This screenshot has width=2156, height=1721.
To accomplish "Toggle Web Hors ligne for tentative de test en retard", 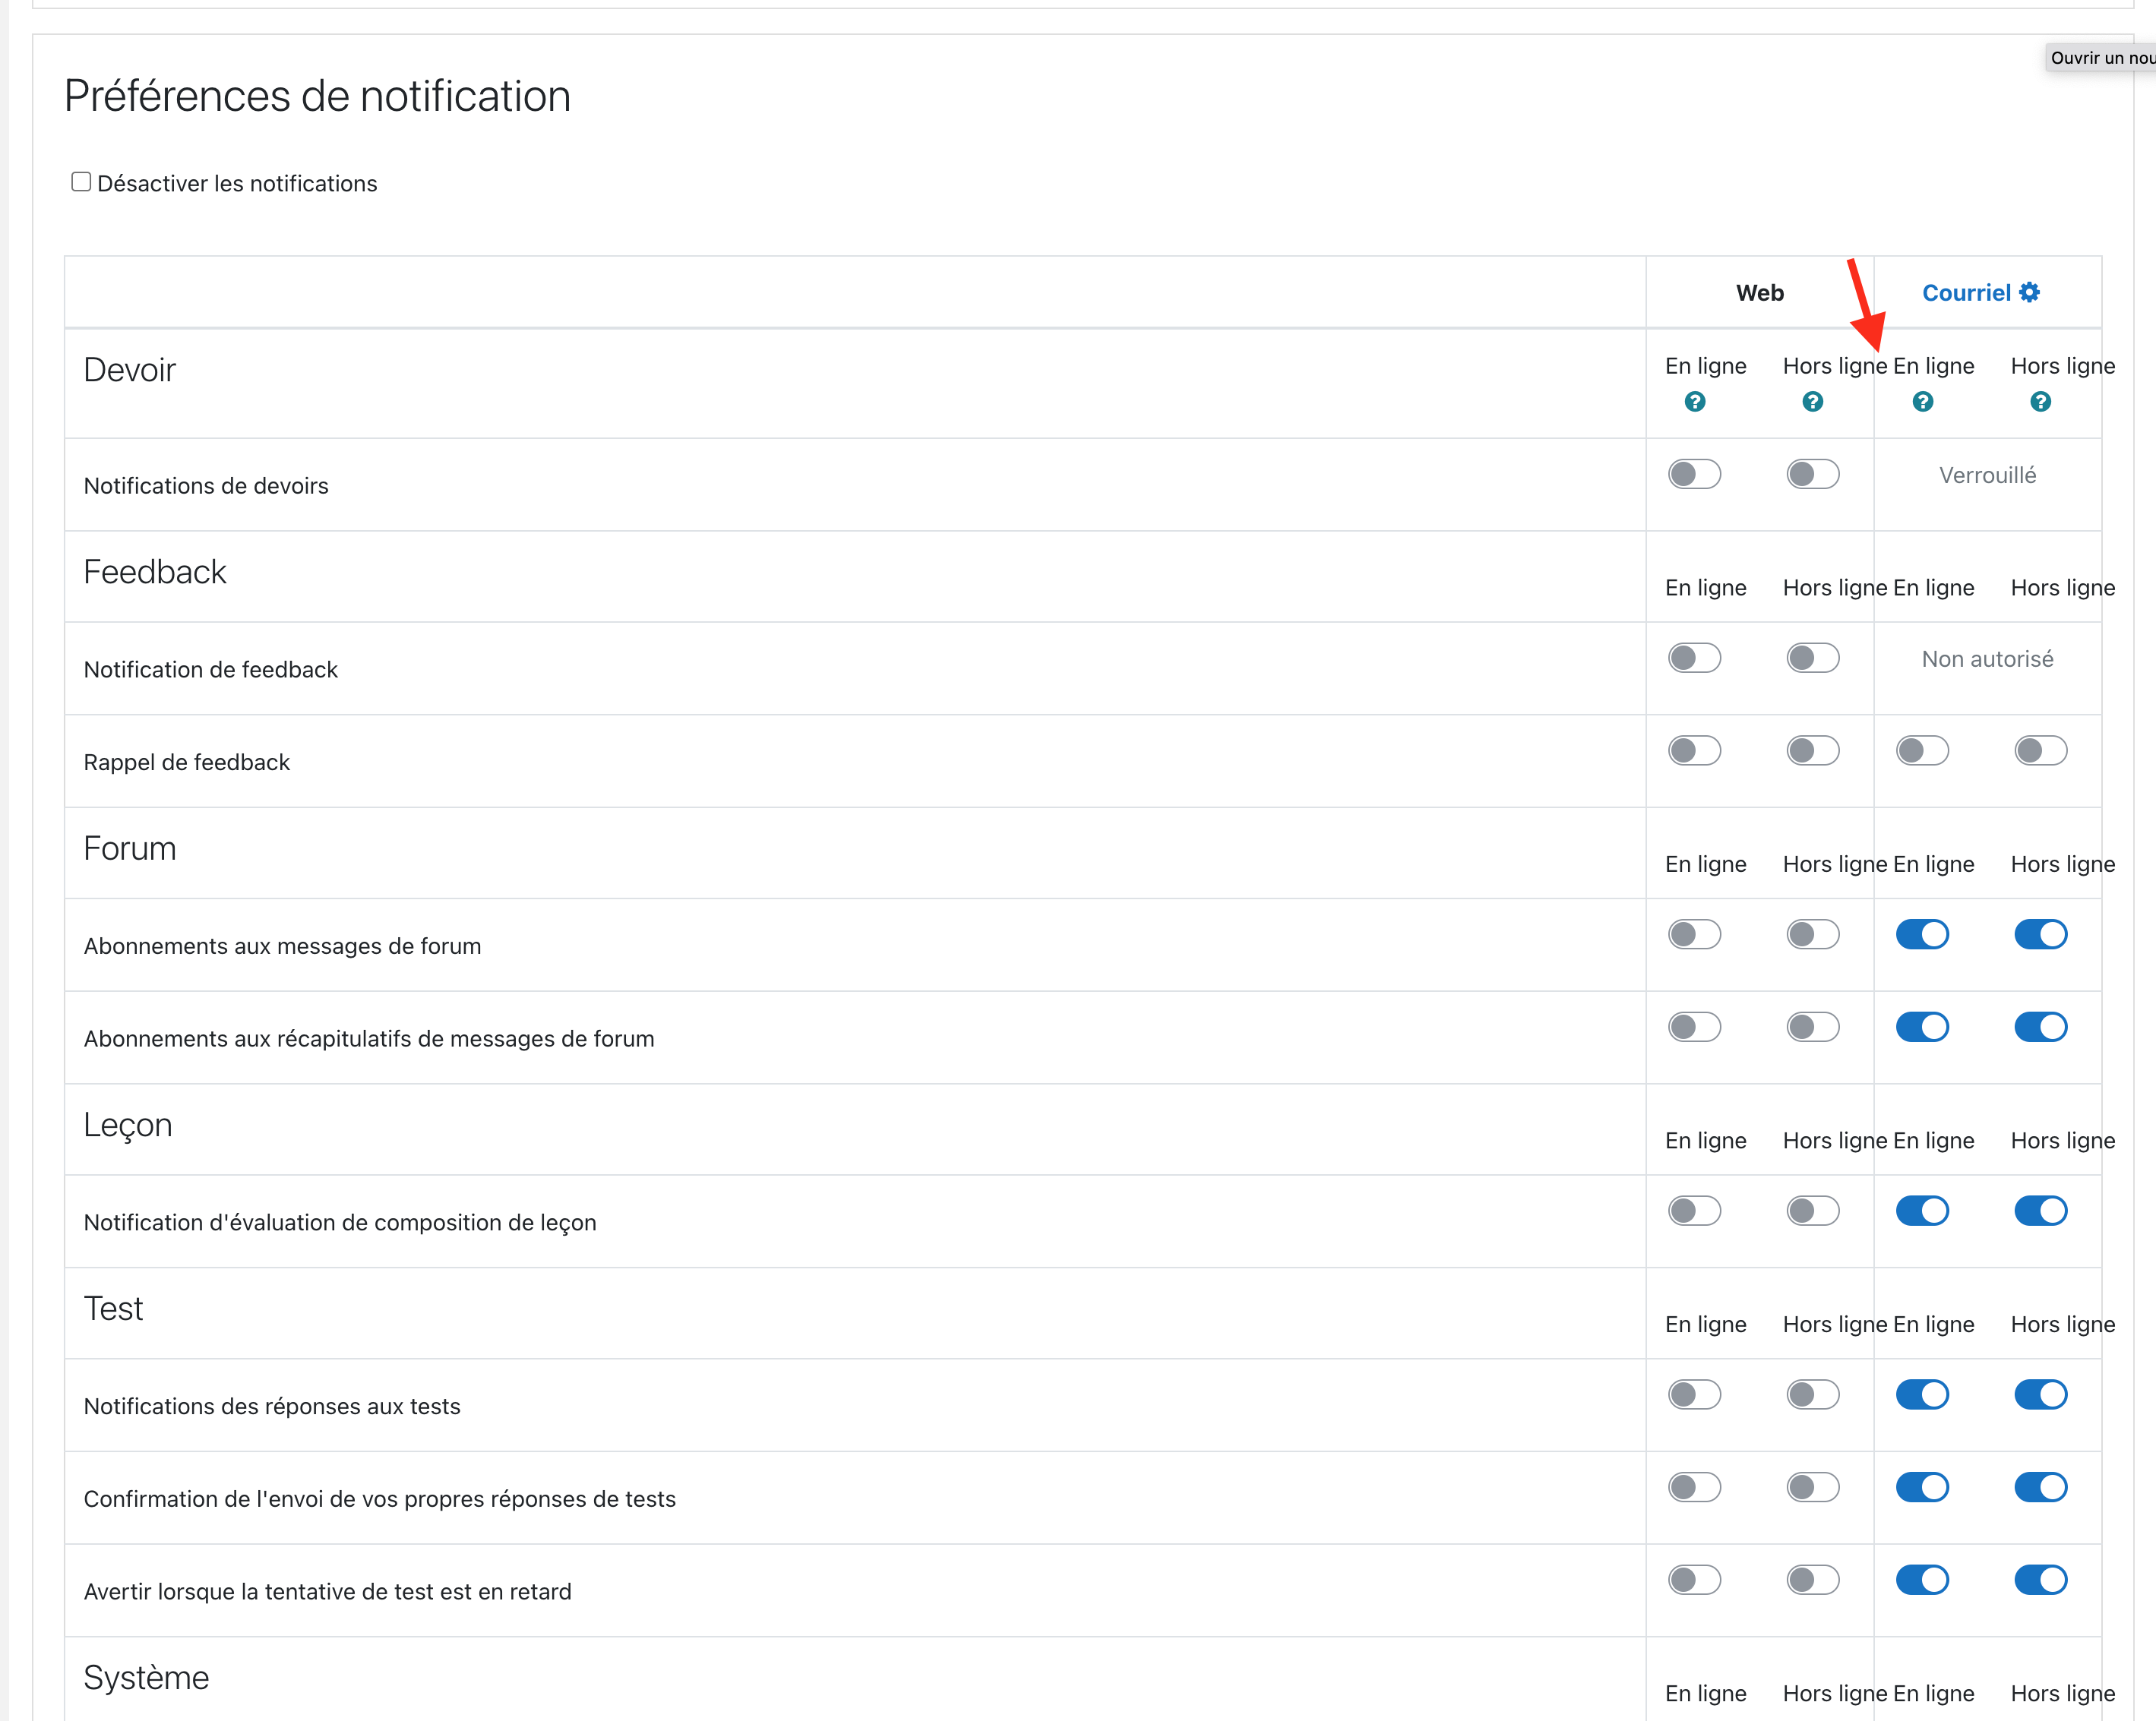I will [1813, 1580].
